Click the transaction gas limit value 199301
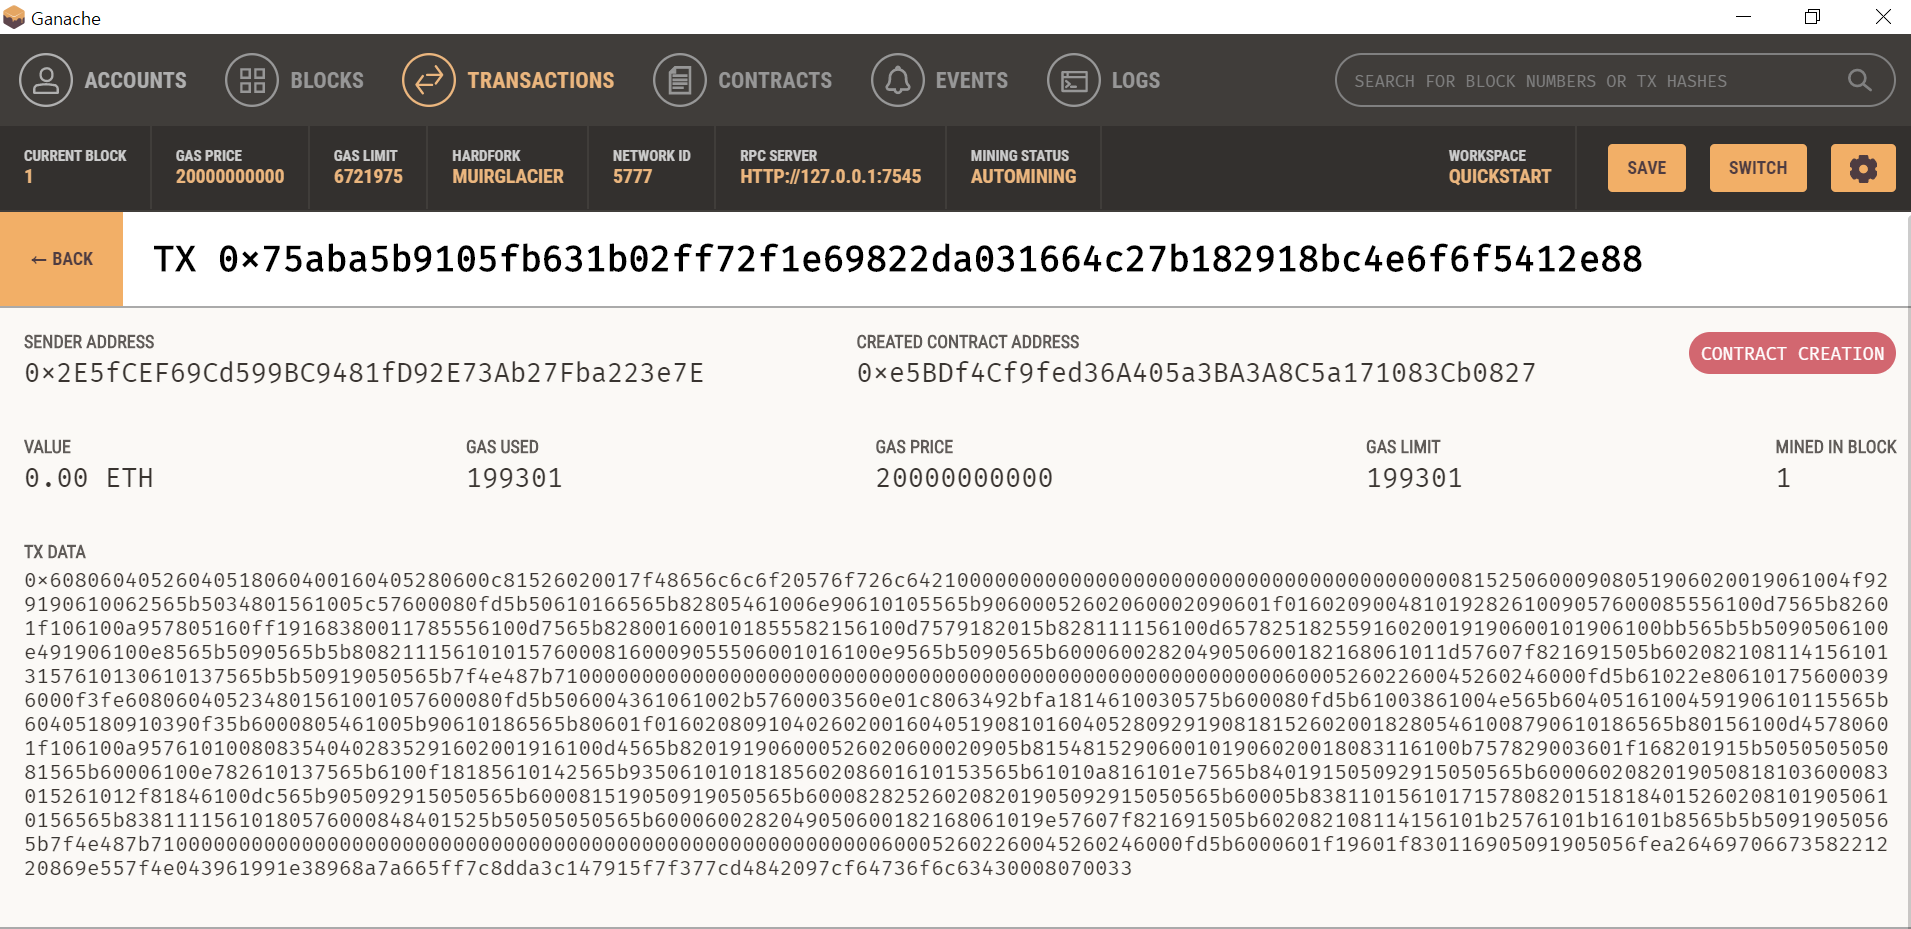Screen dimensions: 1911x929 [1414, 478]
